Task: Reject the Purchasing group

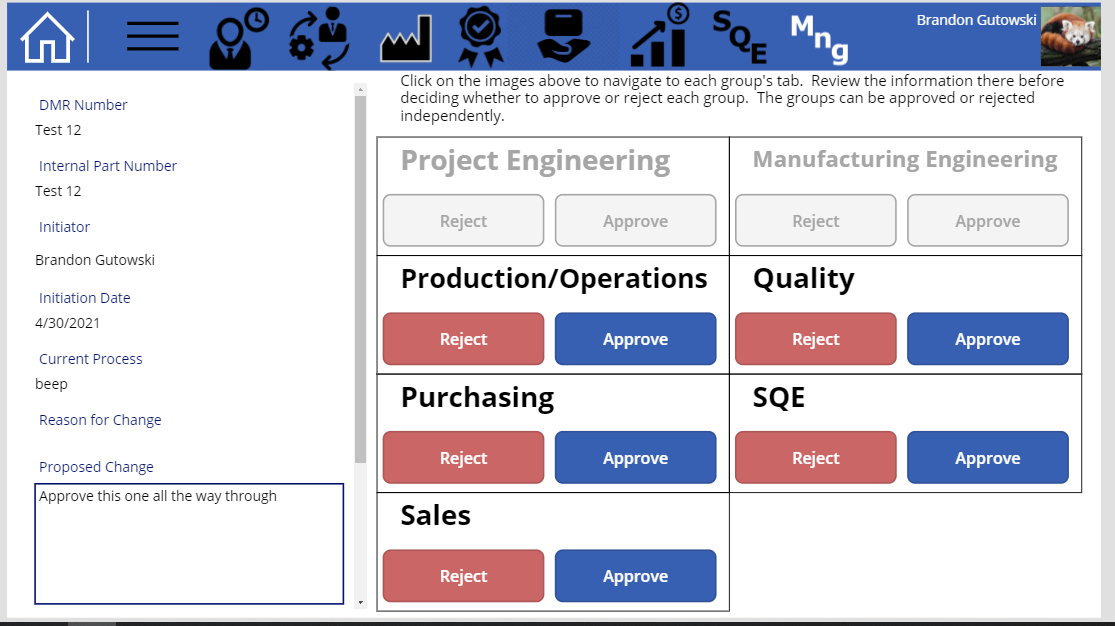Action: (463, 457)
